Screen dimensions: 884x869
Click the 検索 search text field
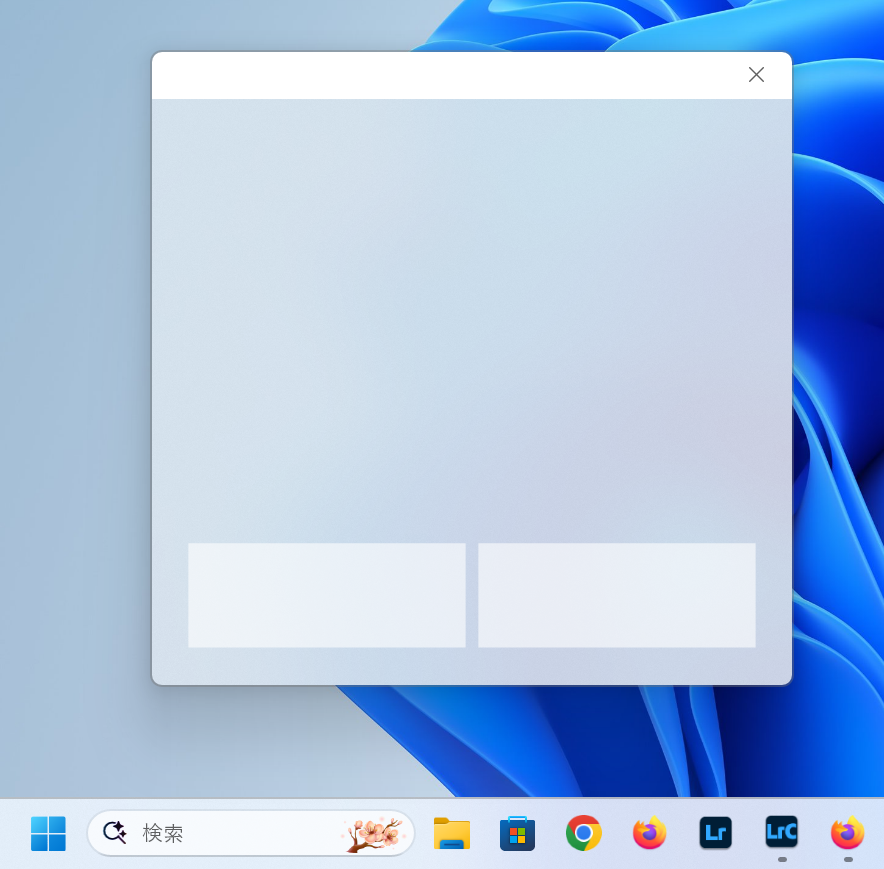click(x=230, y=833)
